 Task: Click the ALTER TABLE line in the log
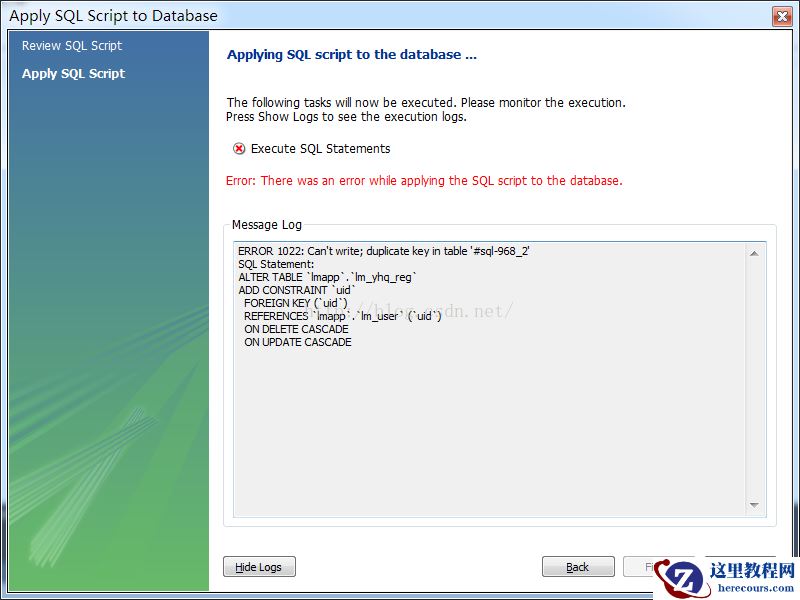[327, 277]
